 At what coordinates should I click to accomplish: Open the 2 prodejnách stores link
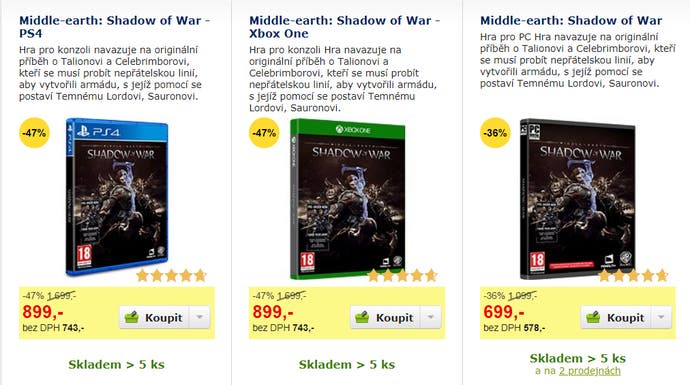(590, 371)
